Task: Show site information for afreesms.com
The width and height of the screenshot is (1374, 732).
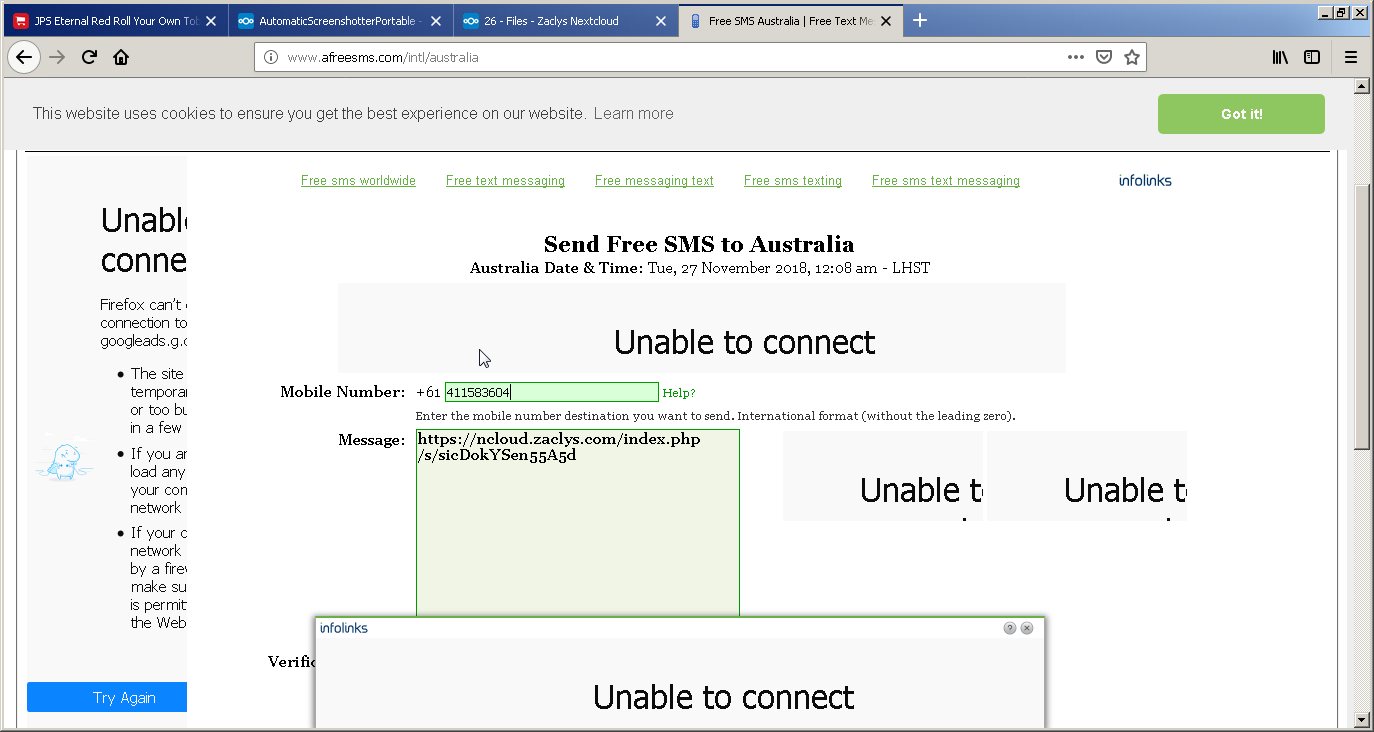Action: click(x=270, y=57)
